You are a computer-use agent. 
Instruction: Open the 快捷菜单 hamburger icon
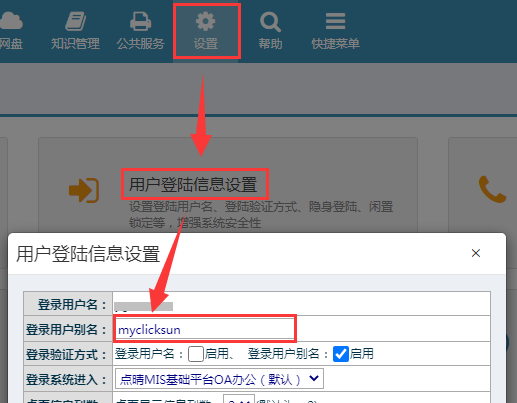click(335, 21)
